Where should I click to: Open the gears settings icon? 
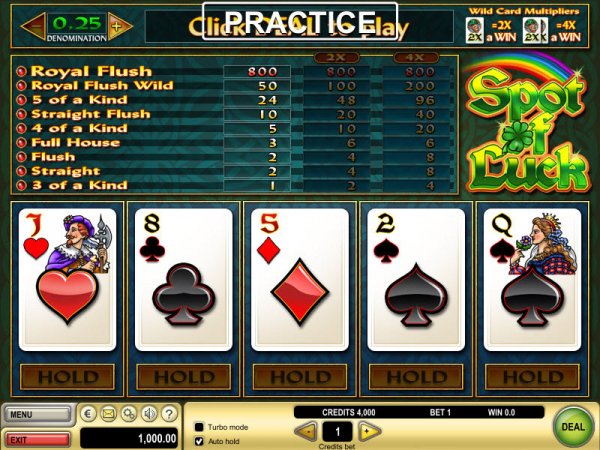129,414
